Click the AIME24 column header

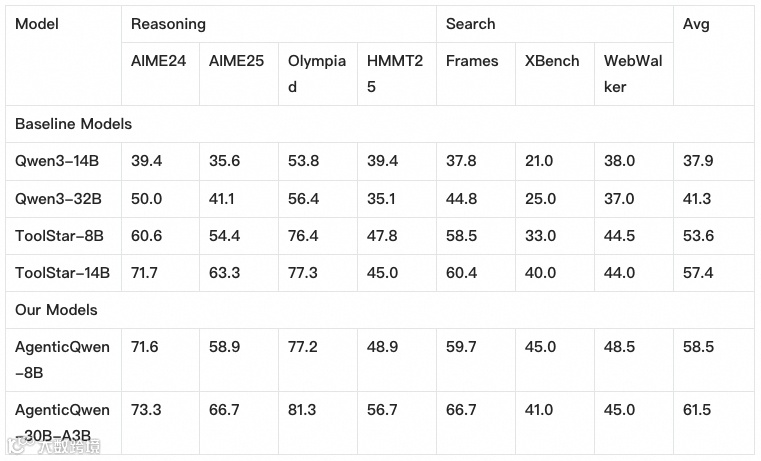[158, 61]
